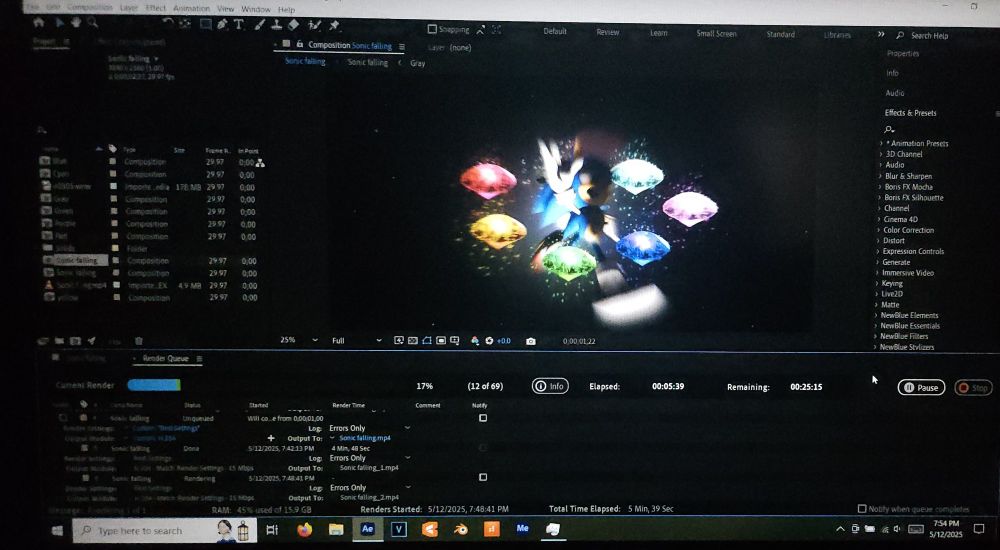Toggle the Snapping checkbox
This screenshot has width=1000, height=550.
[432, 29]
